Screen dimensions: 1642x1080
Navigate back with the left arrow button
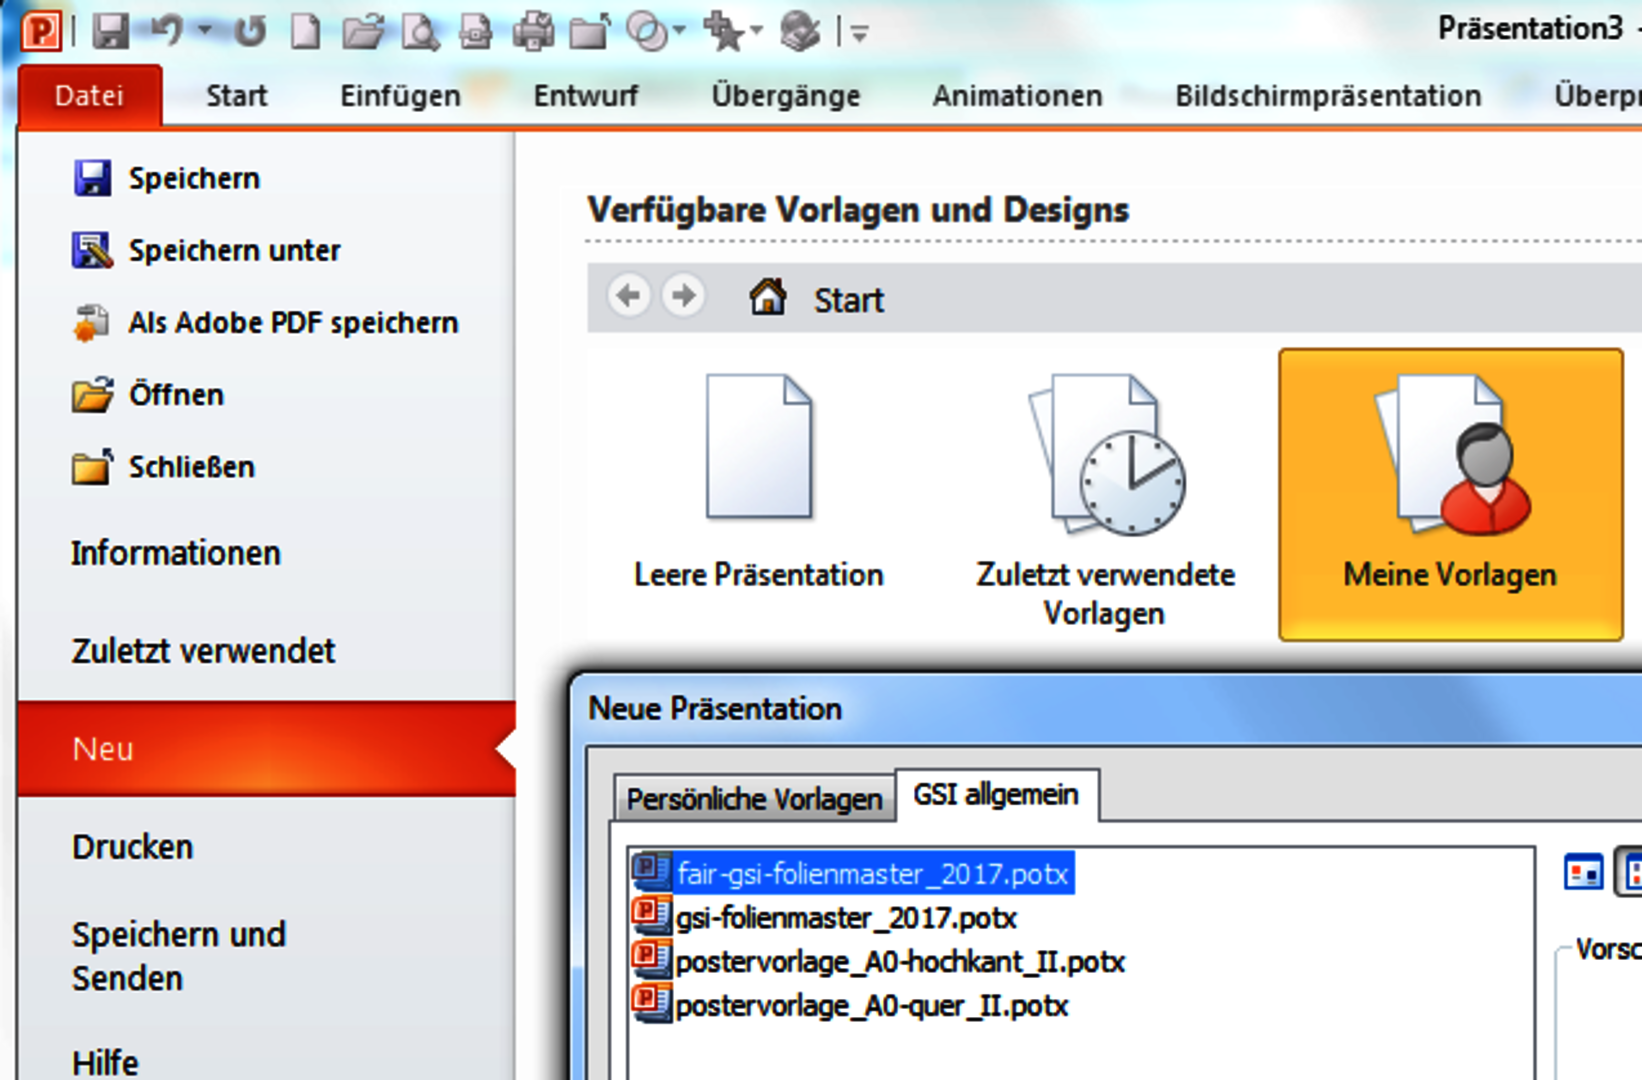coord(629,296)
